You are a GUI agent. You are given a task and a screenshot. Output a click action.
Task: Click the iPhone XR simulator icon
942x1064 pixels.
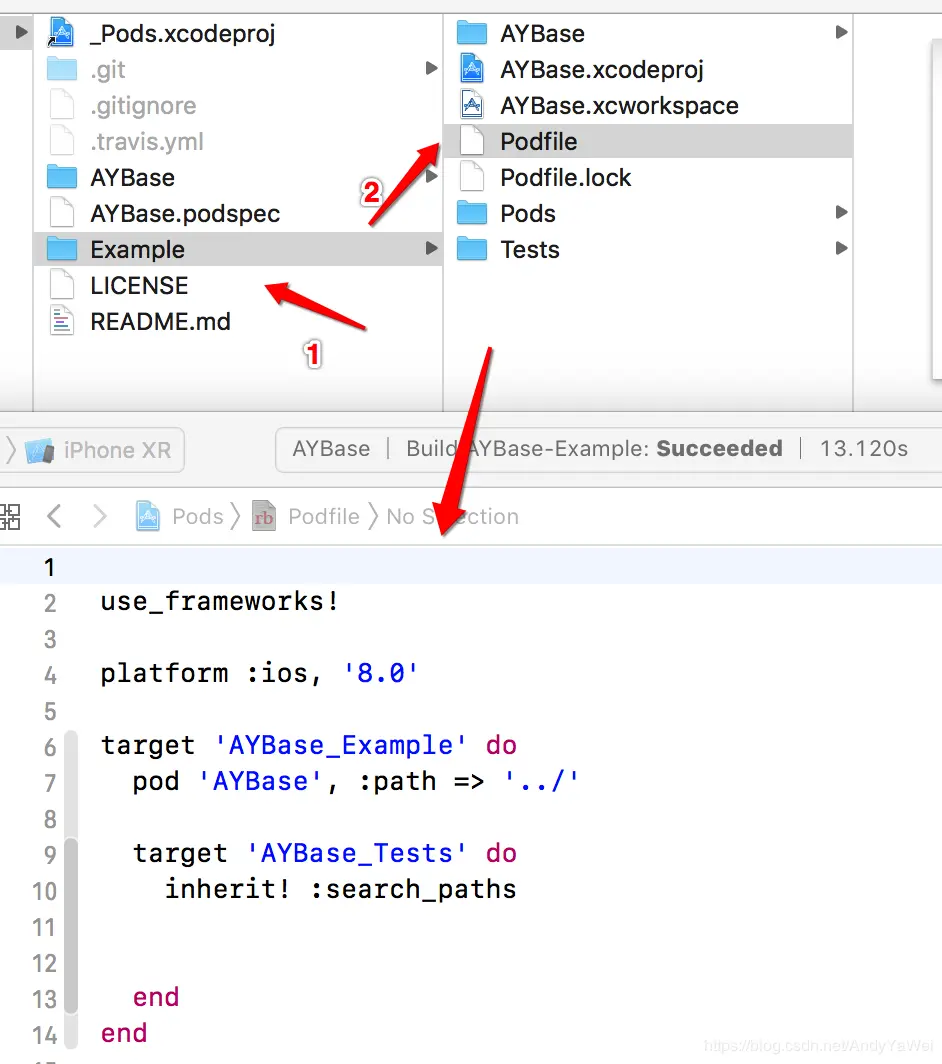[39, 450]
